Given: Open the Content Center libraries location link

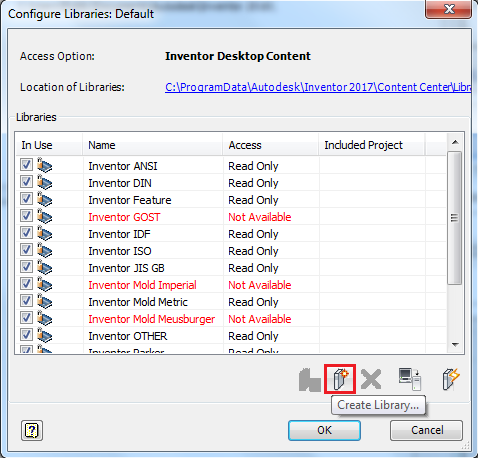Looking at the screenshot, I should [x=318, y=87].
